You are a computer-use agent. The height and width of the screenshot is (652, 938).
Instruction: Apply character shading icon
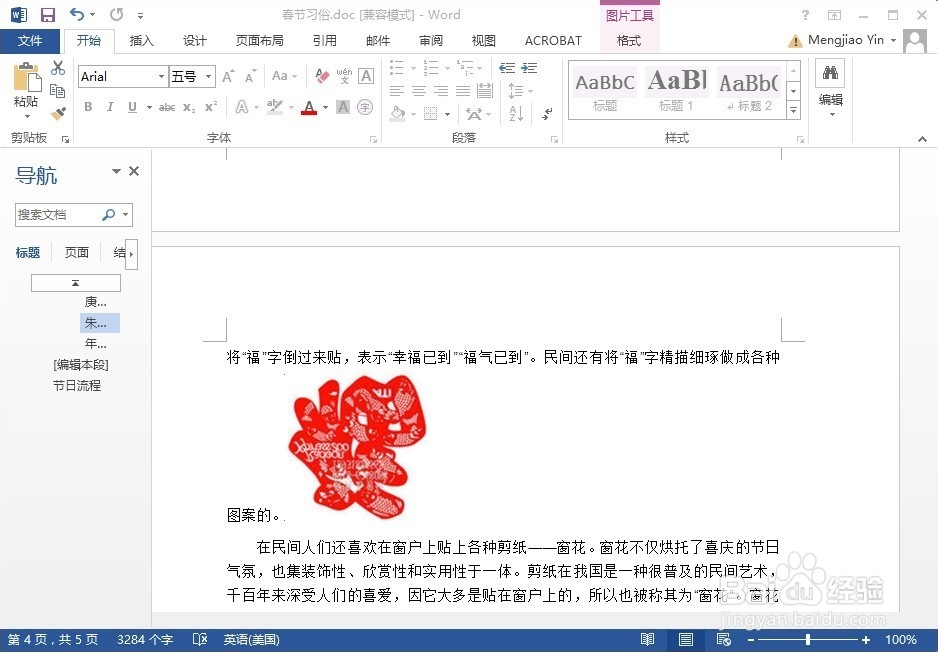click(x=343, y=107)
